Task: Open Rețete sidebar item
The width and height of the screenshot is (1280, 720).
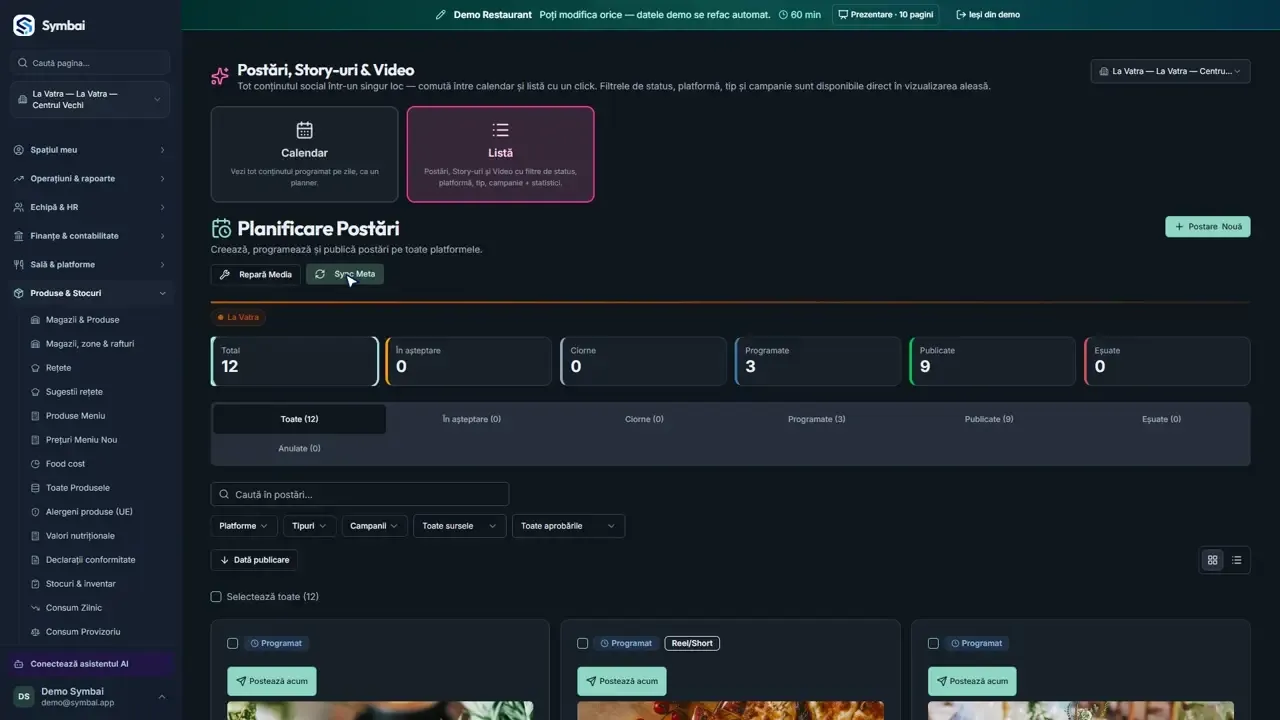Action: pos(58,368)
